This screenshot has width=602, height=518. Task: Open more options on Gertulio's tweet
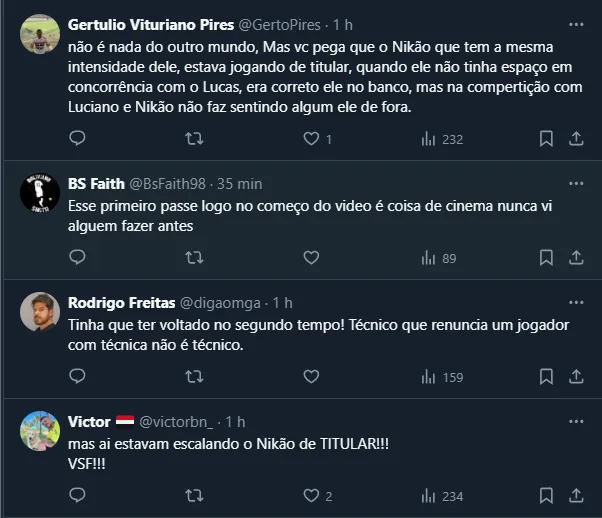(576, 22)
